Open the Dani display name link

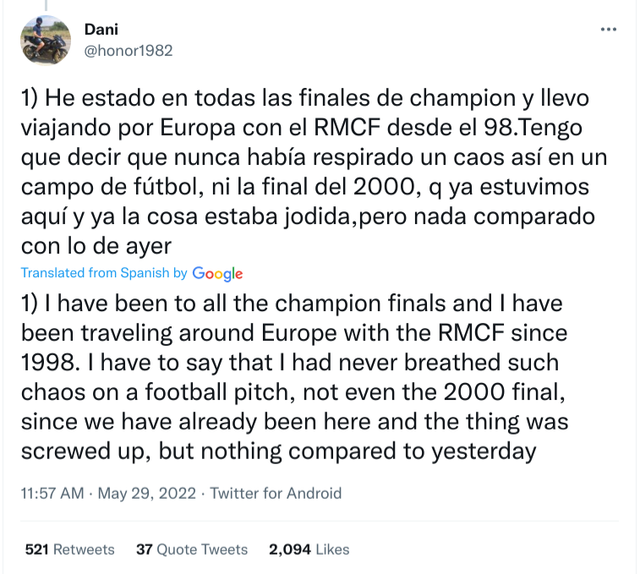pyautogui.click(x=101, y=30)
